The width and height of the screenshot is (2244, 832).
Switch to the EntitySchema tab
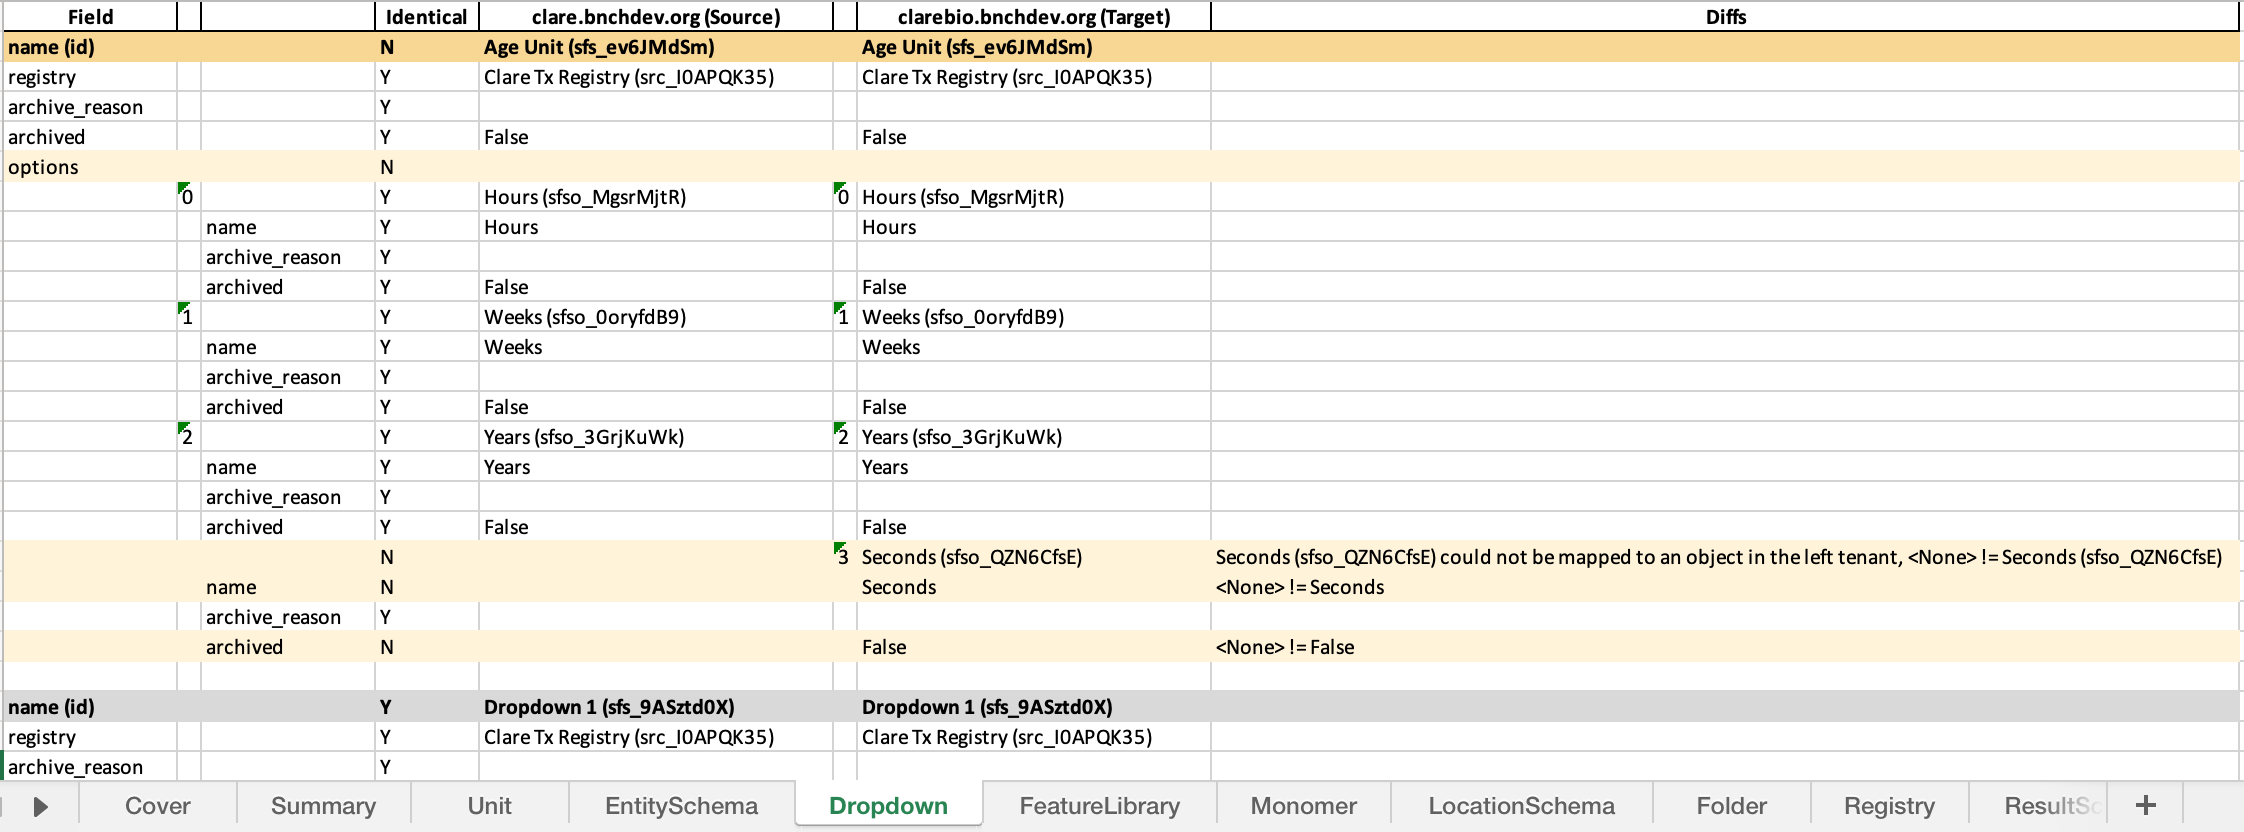coord(681,806)
